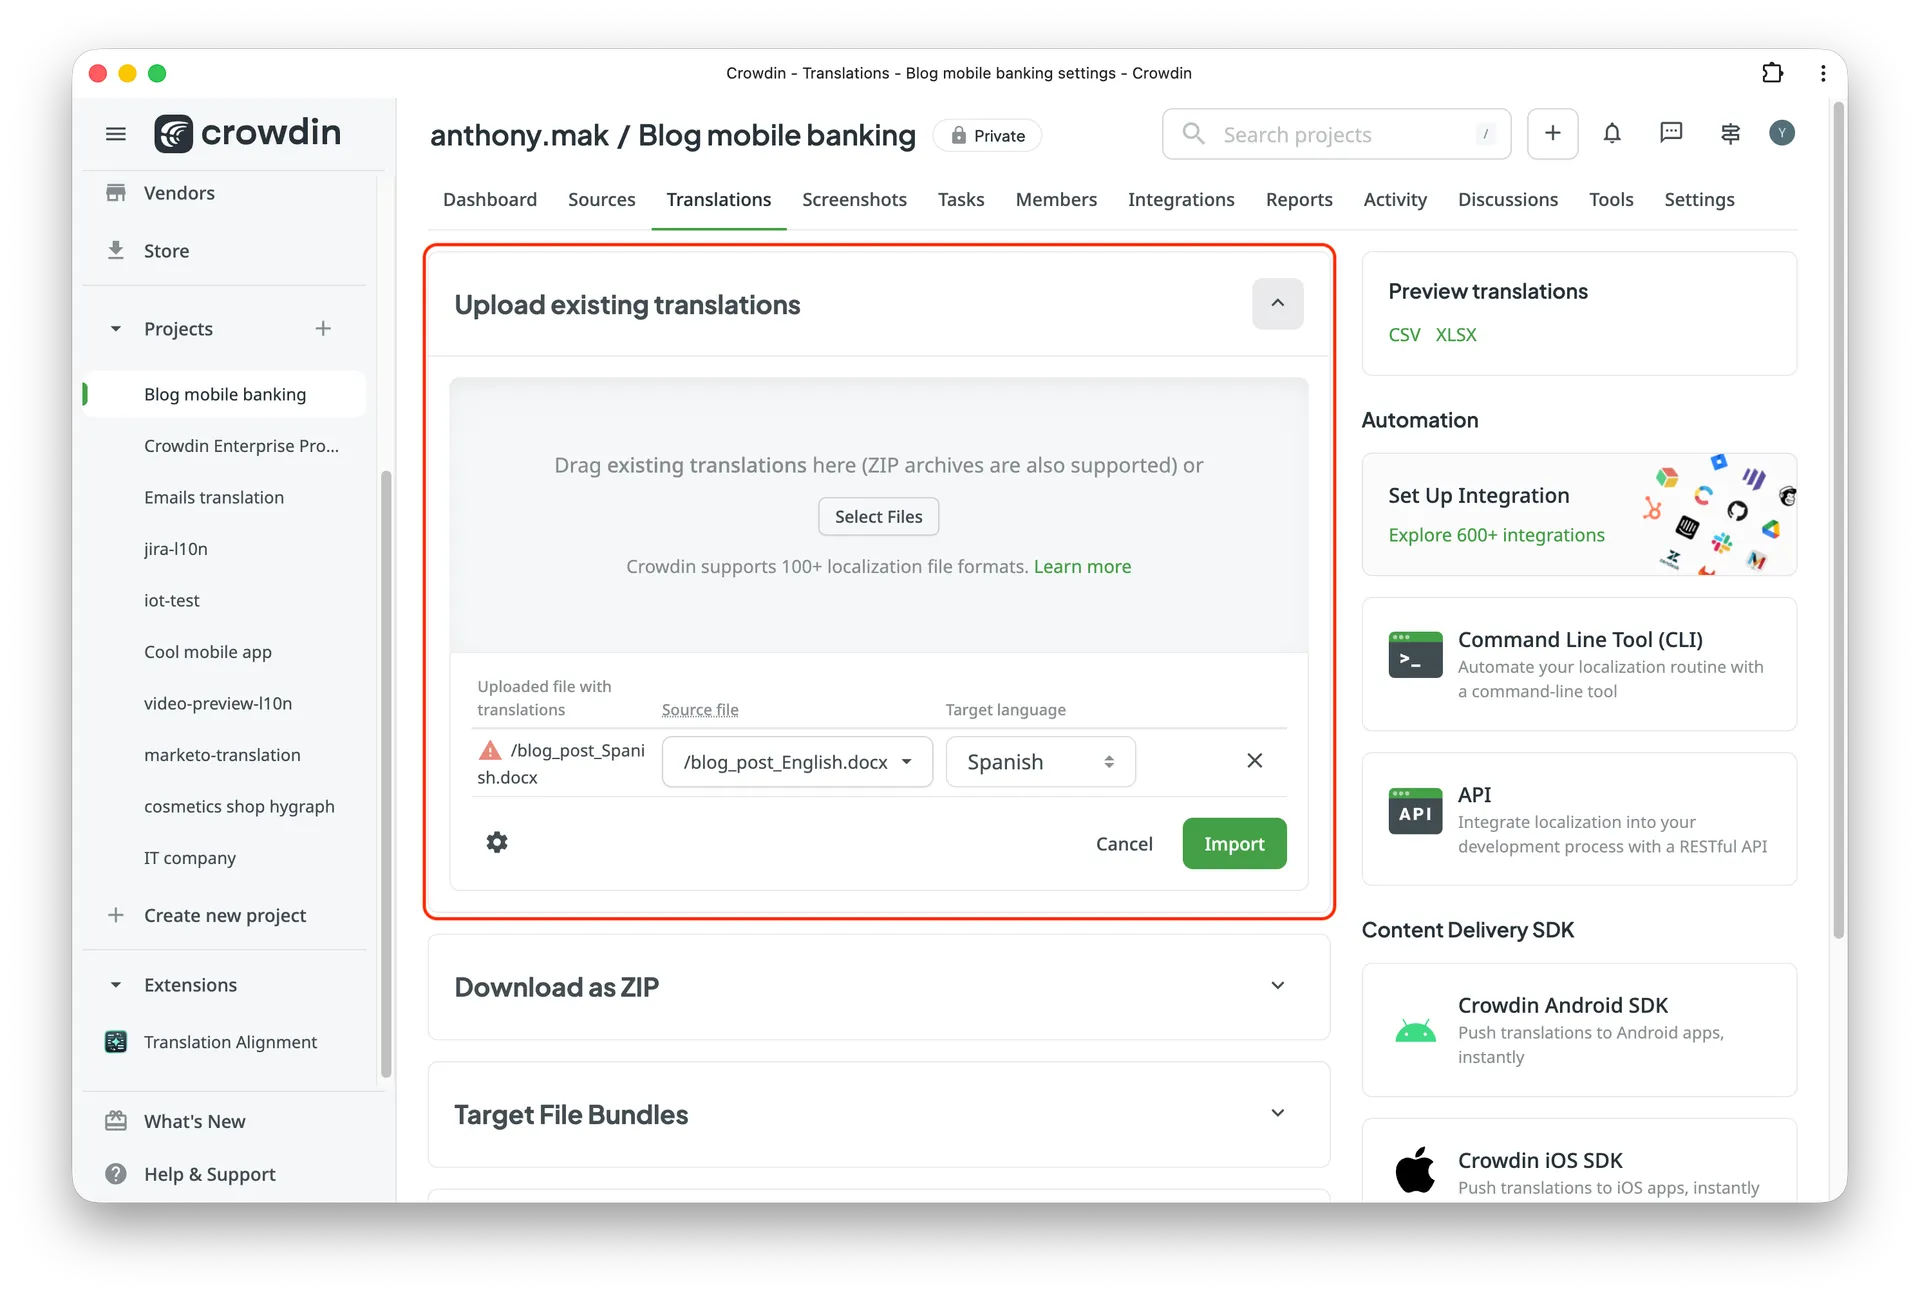Click the import settings gear icon
Image resolution: width=1920 pixels, height=1298 pixels.
point(497,842)
